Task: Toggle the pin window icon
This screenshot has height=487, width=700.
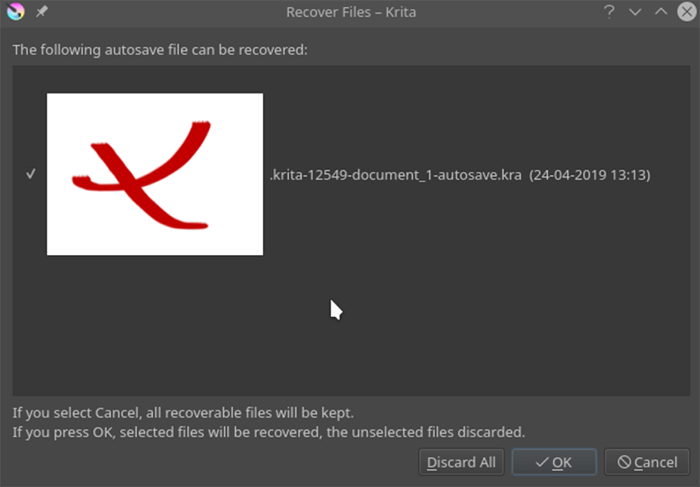Action: (x=42, y=12)
